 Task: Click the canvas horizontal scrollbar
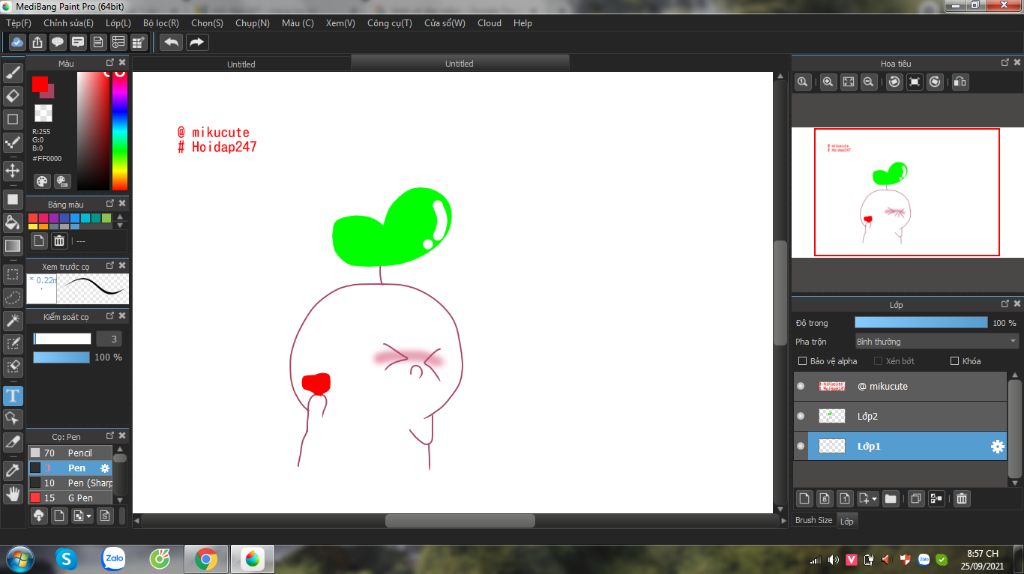[x=460, y=520]
